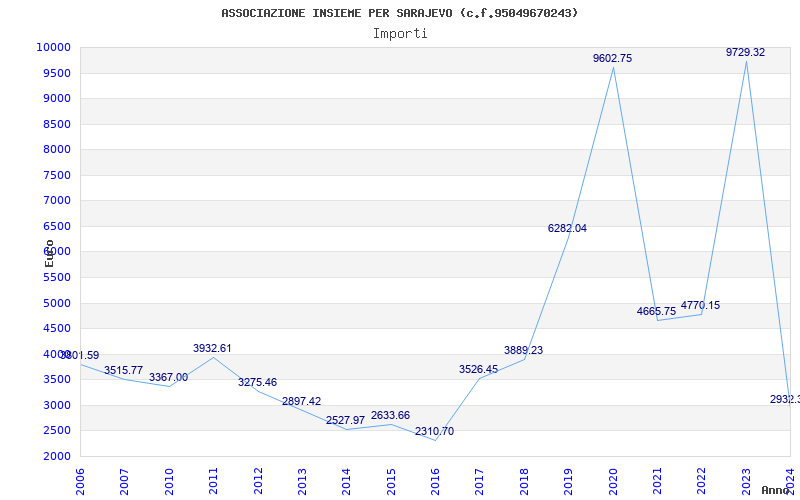Click the 3515.77 value label

(x=123, y=370)
